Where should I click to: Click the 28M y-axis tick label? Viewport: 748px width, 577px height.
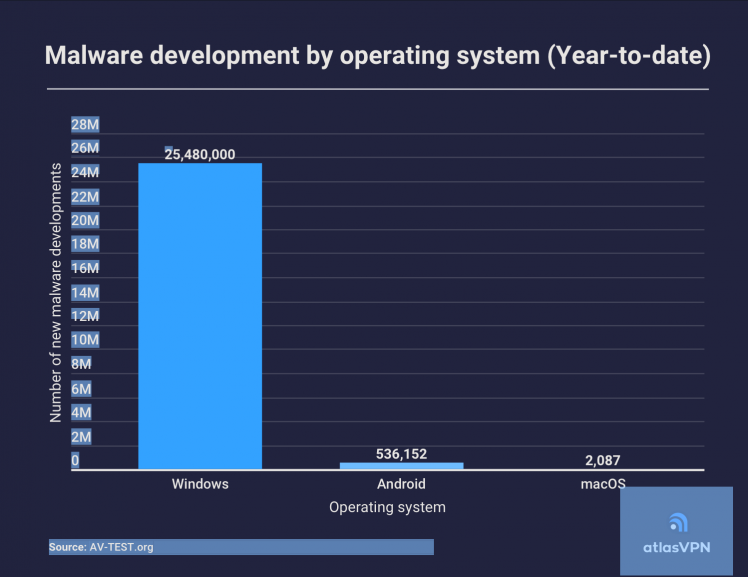[x=84, y=124]
